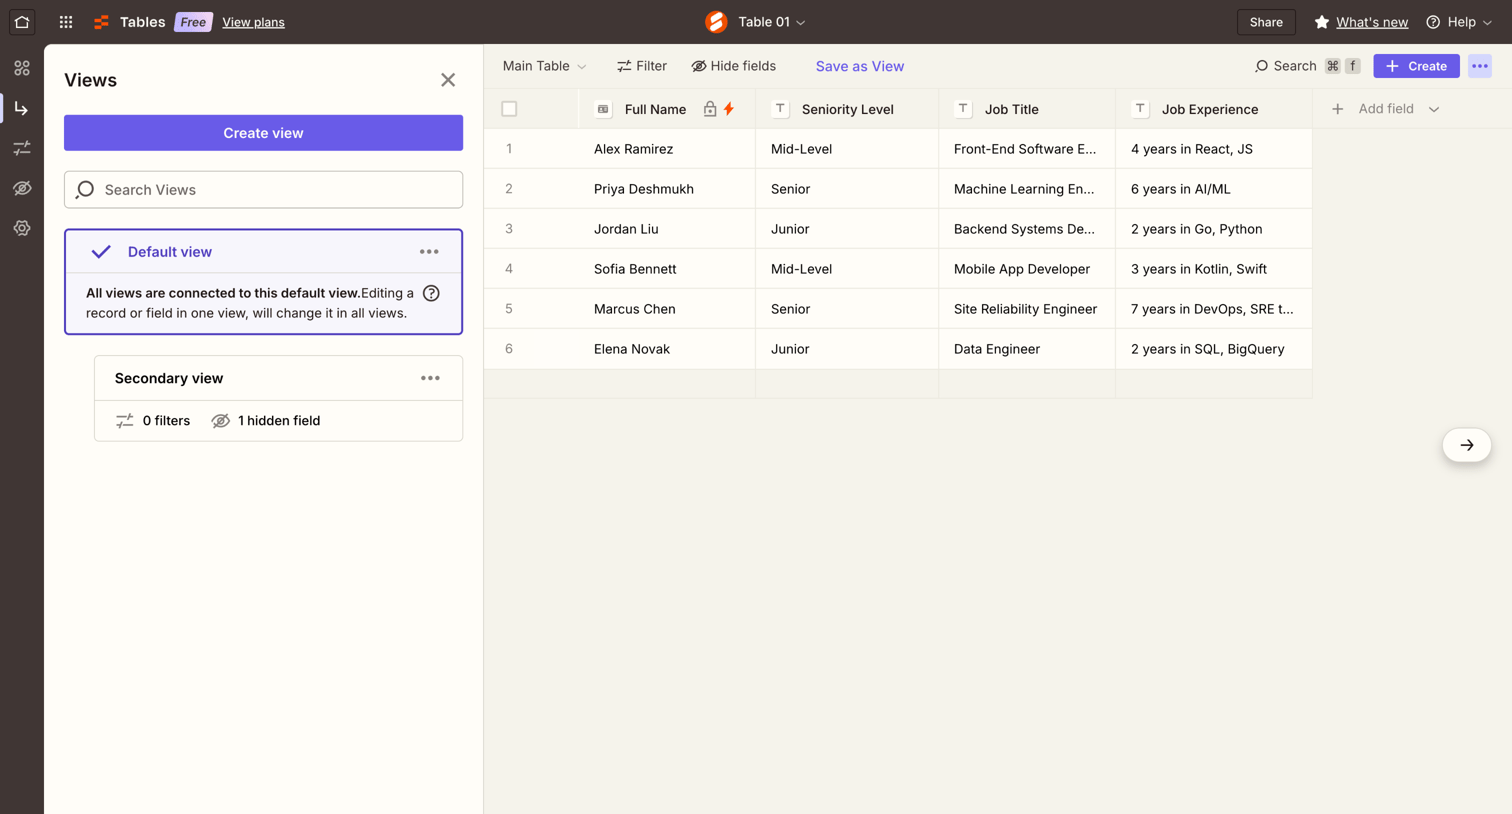1512x814 pixels.
Task: Open table settings gear in sidebar
Action: pyautogui.click(x=22, y=228)
